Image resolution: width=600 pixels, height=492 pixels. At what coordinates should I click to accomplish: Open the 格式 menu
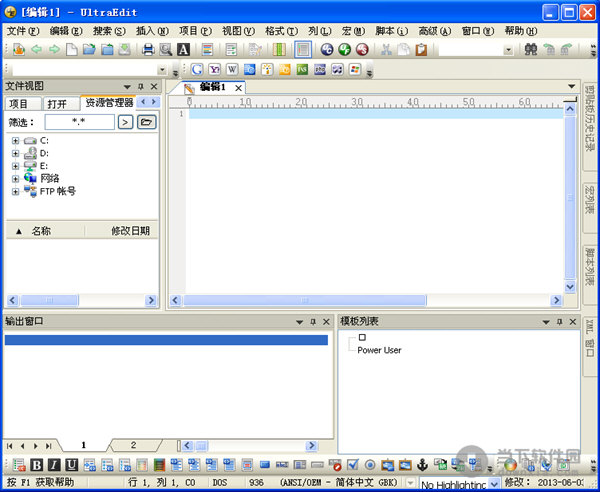pyautogui.click(x=275, y=31)
